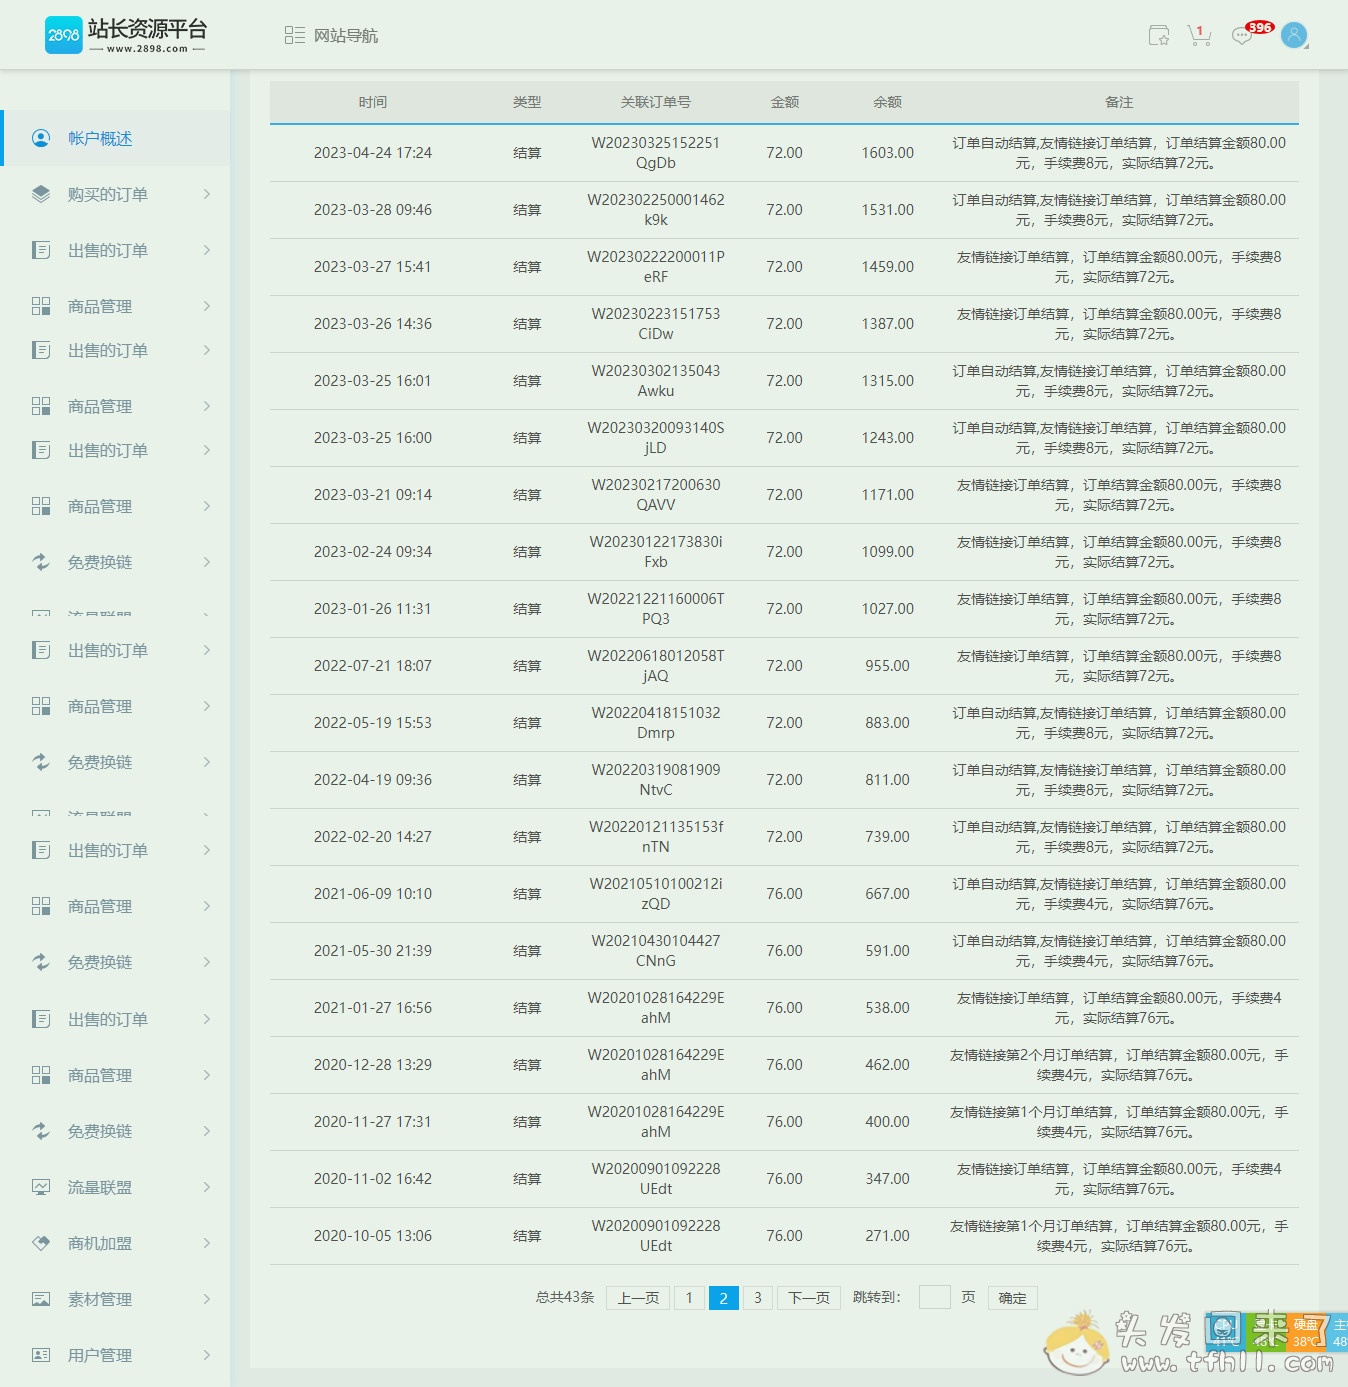Go to page 1
Viewport: 1348px width, 1387px height.
tap(689, 1298)
